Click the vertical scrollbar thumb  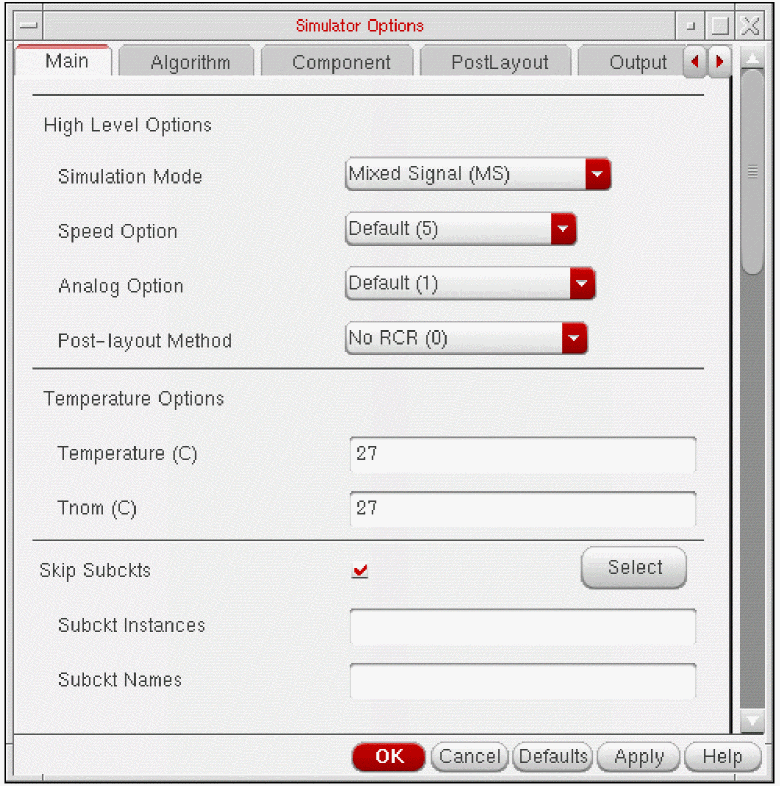(x=752, y=172)
